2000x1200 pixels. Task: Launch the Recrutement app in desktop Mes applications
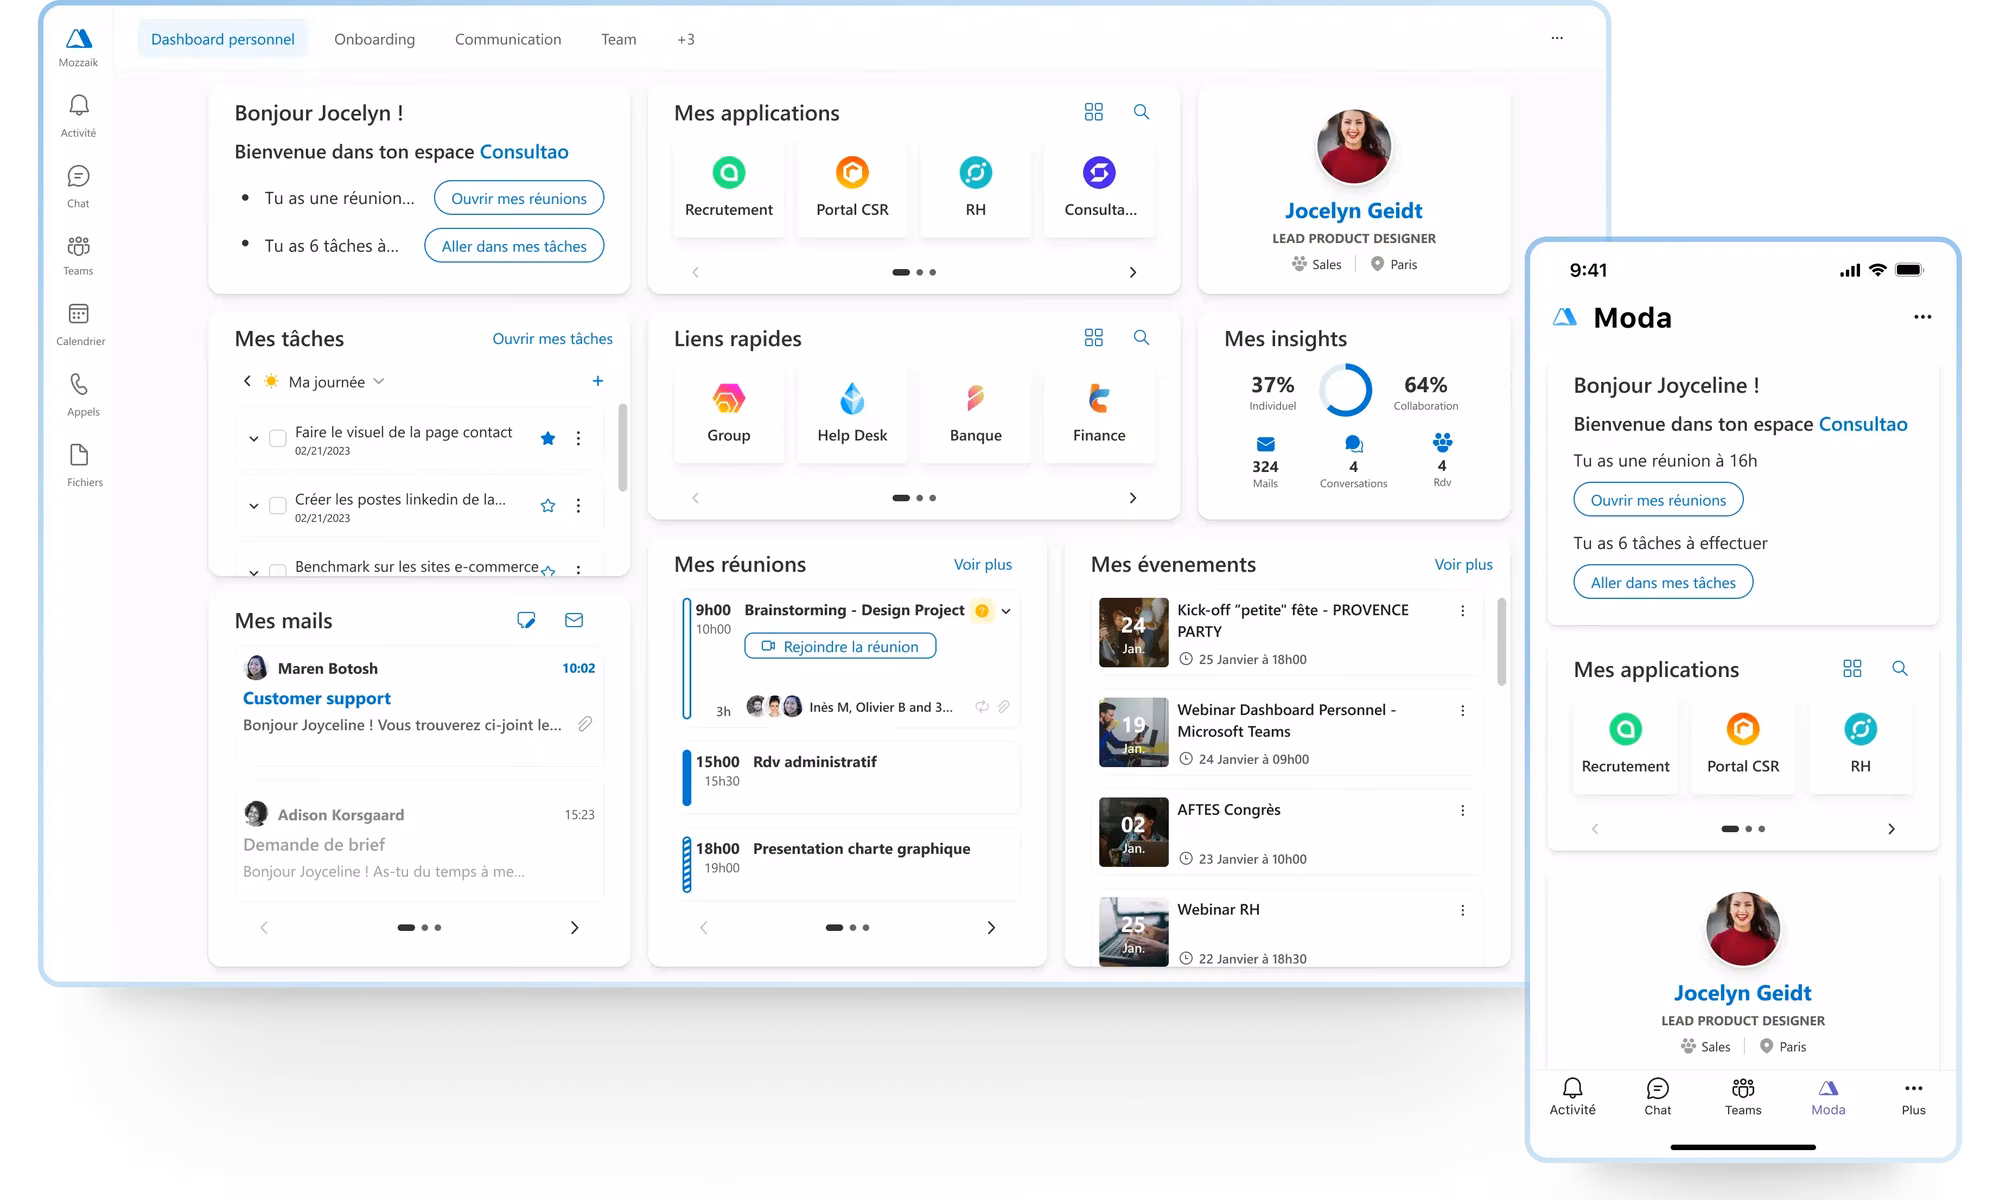click(729, 188)
